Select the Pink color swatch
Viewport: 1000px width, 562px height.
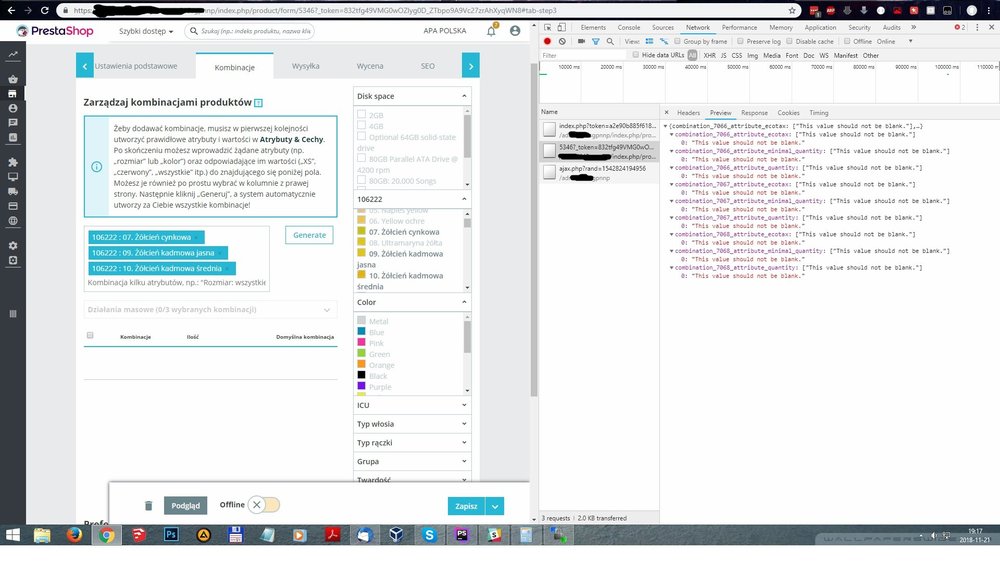(362, 343)
